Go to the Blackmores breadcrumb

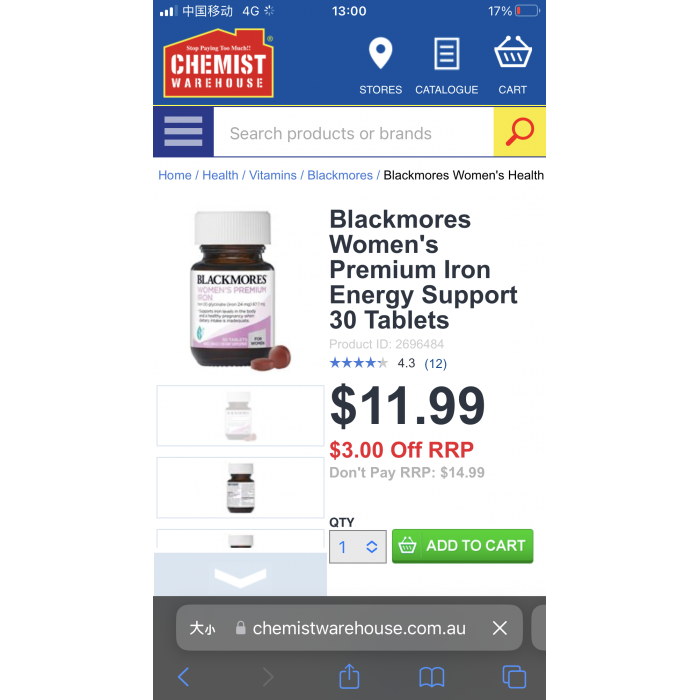(x=340, y=175)
